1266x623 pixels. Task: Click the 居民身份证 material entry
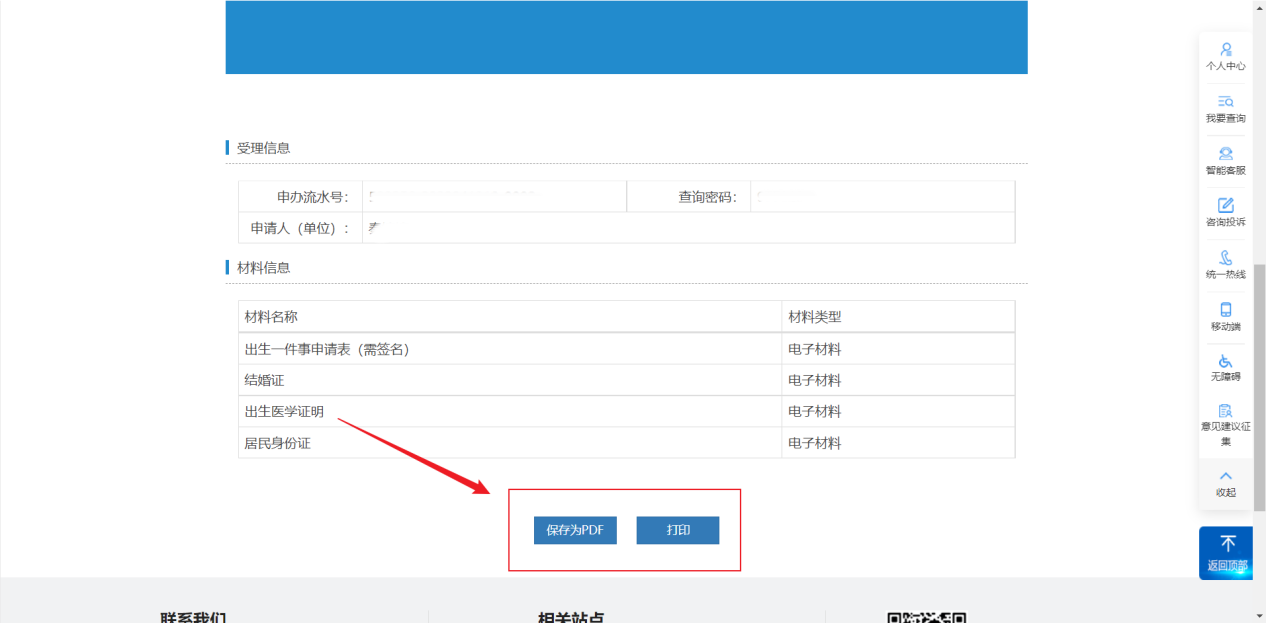pyautogui.click(x=277, y=443)
